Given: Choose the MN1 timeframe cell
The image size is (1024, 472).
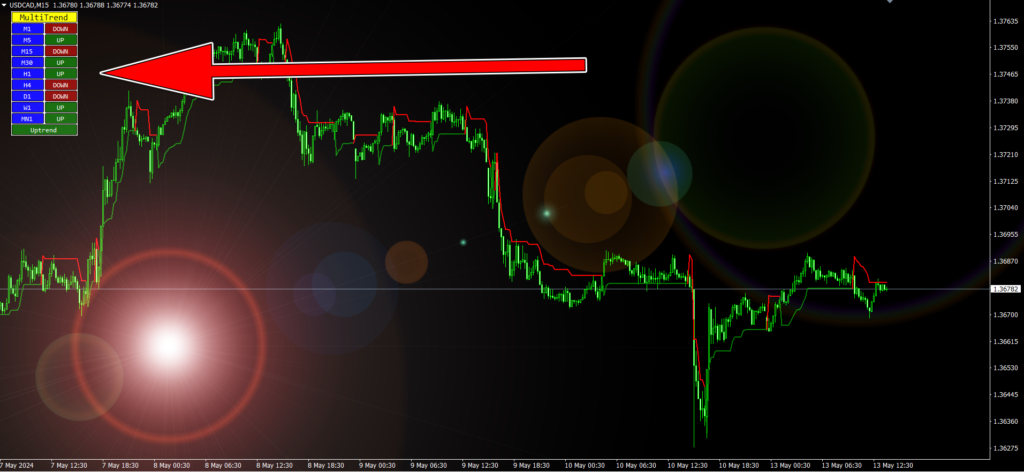Looking at the screenshot, I should tap(27, 119).
